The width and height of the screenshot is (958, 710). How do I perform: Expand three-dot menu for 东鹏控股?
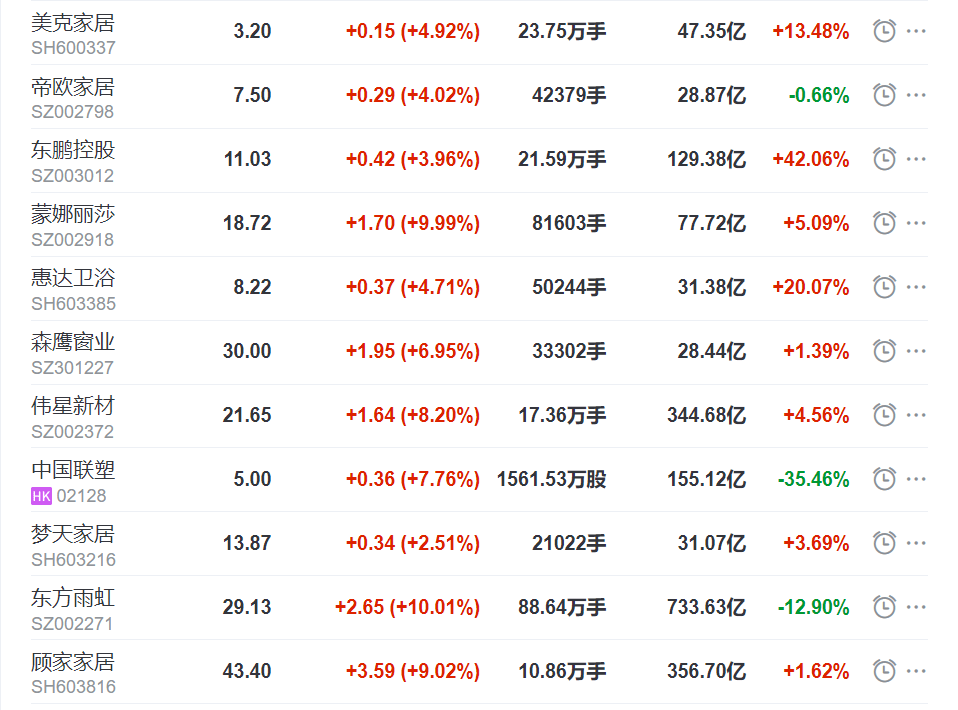(916, 159)
